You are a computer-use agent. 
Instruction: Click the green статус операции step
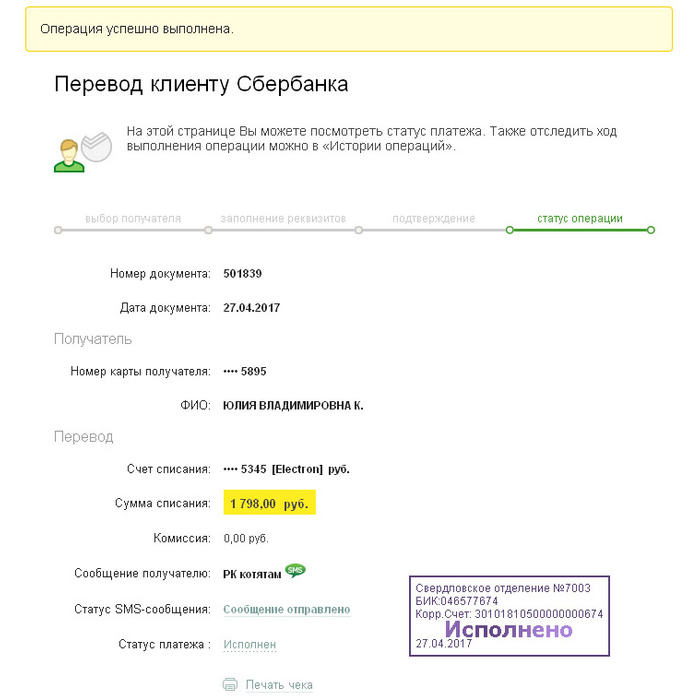[x=580, y=218]
